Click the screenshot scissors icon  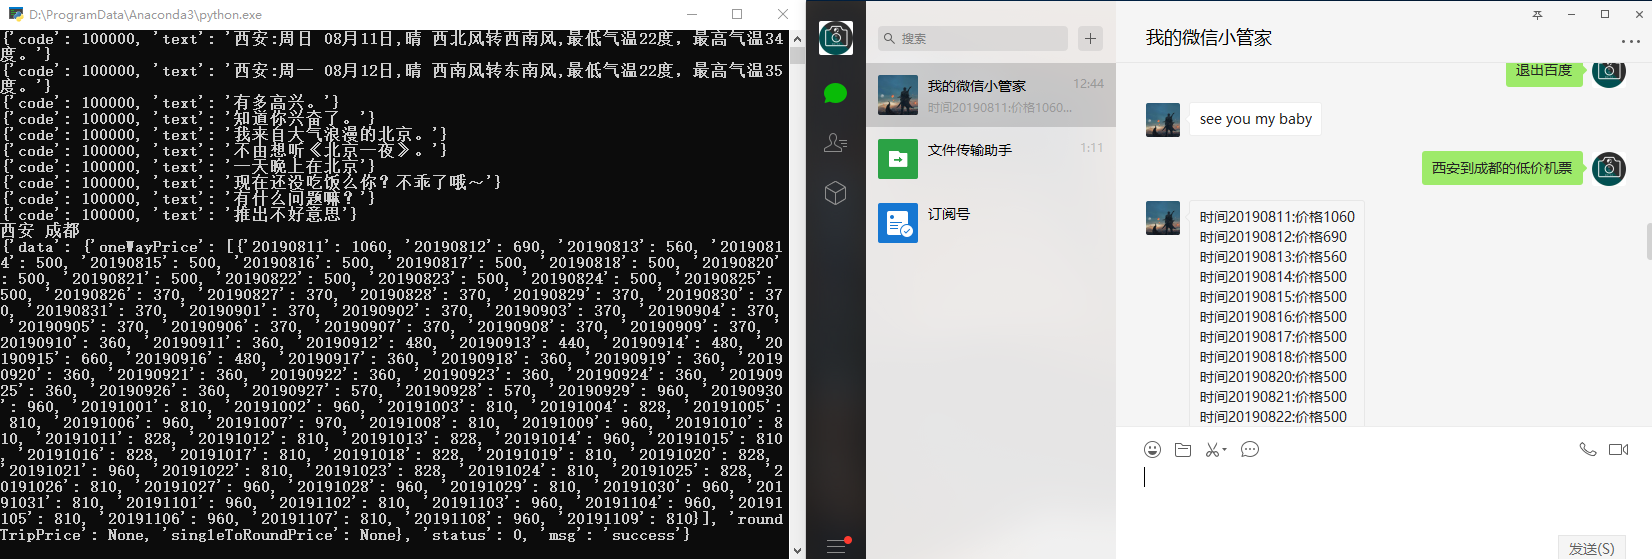tap(1212, 450)
